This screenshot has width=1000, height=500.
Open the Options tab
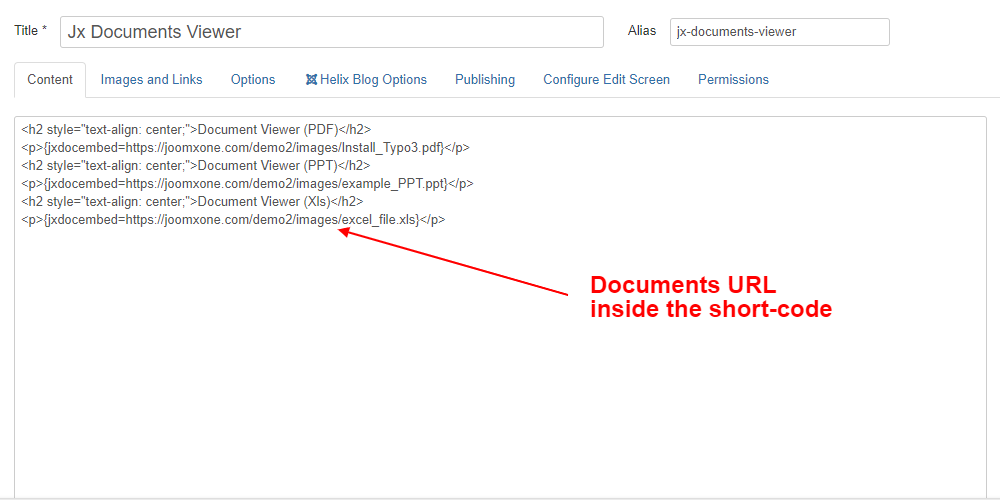253,80
